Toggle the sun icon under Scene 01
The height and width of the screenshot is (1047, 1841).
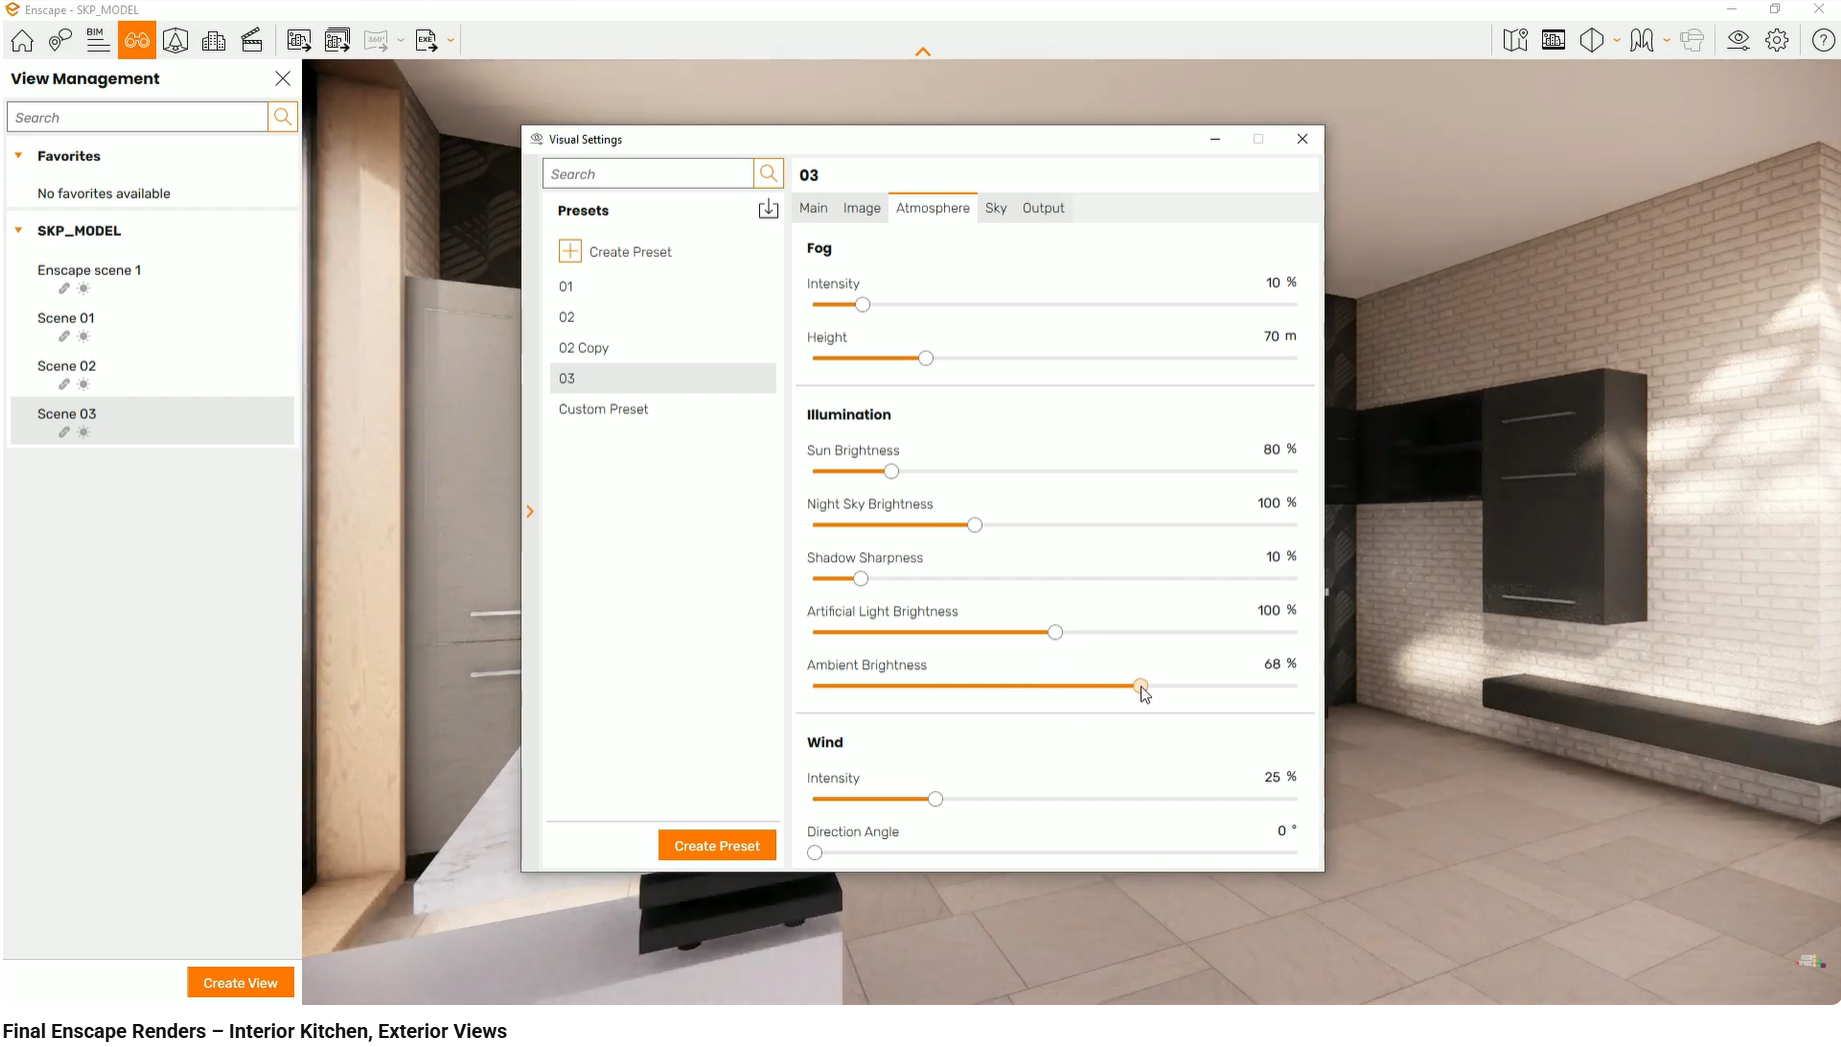click(84, 337)
